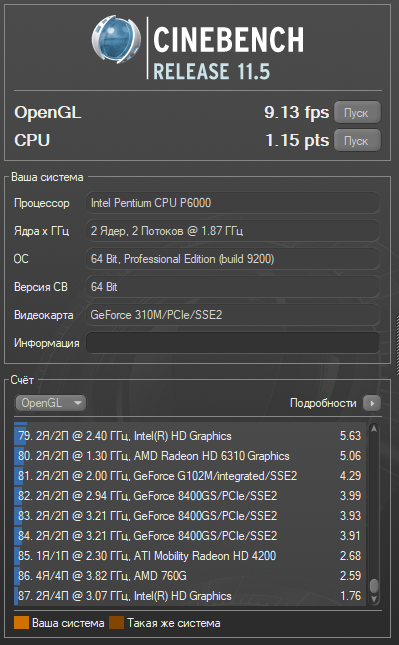This screenshot has width=399, height=645.
Task: Start the CPU test via its Пуск button
Action: tap(357, 140)
